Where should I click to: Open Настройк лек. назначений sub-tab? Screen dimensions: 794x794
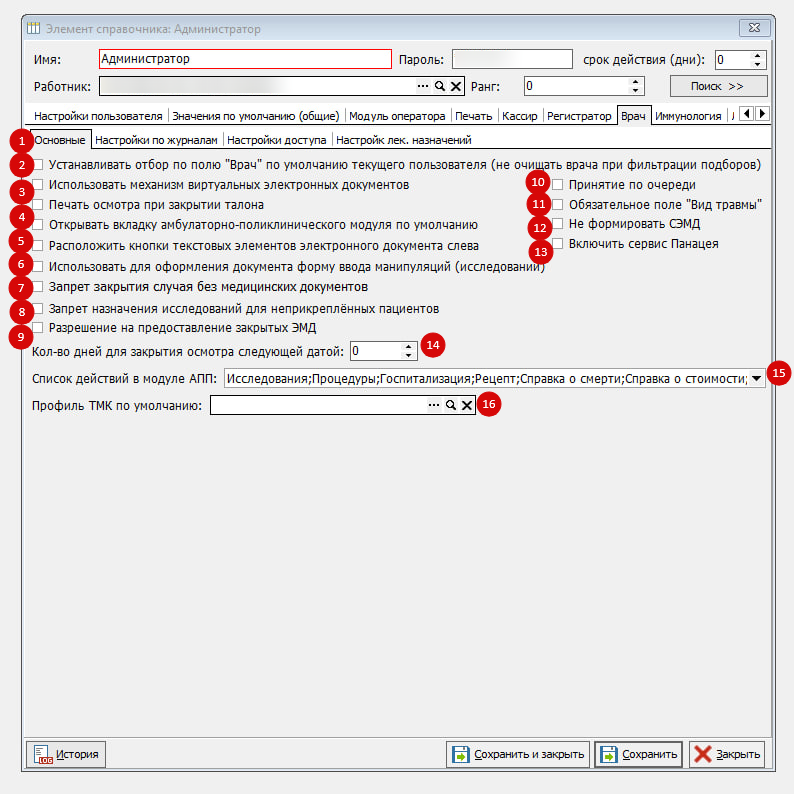(404, 140)
